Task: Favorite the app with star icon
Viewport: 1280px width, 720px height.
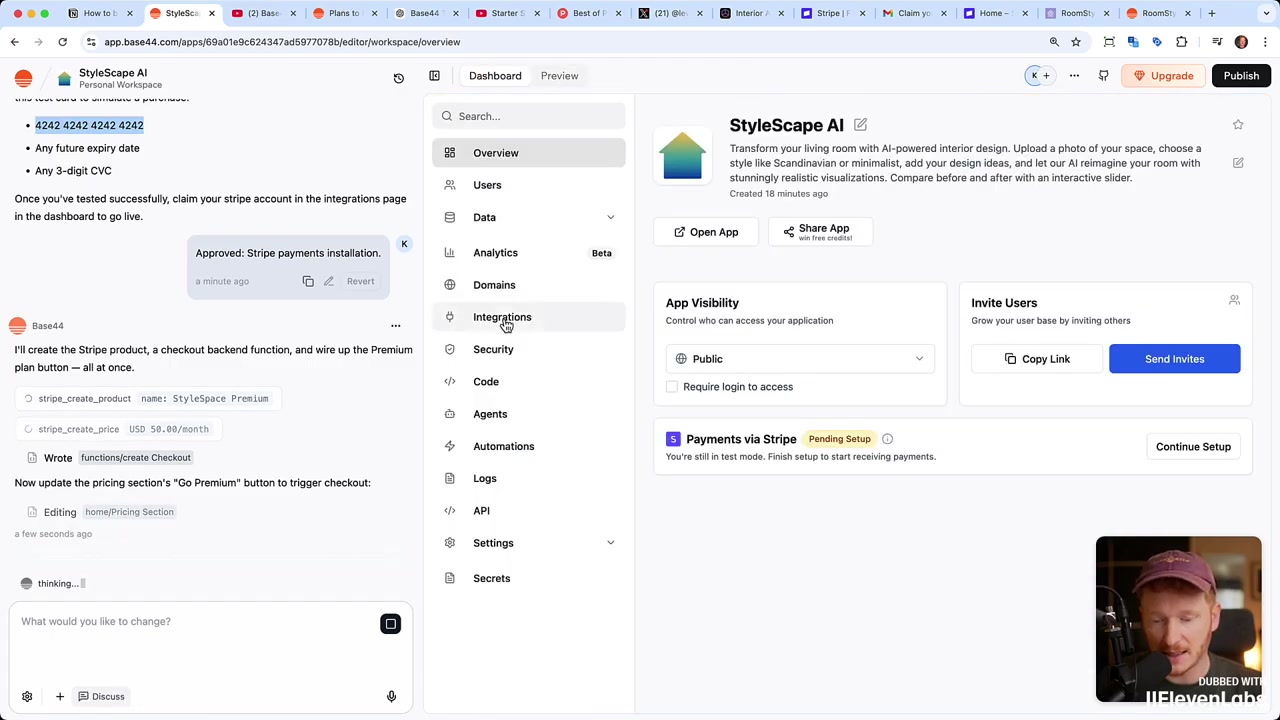Action: click(1238, 125)
